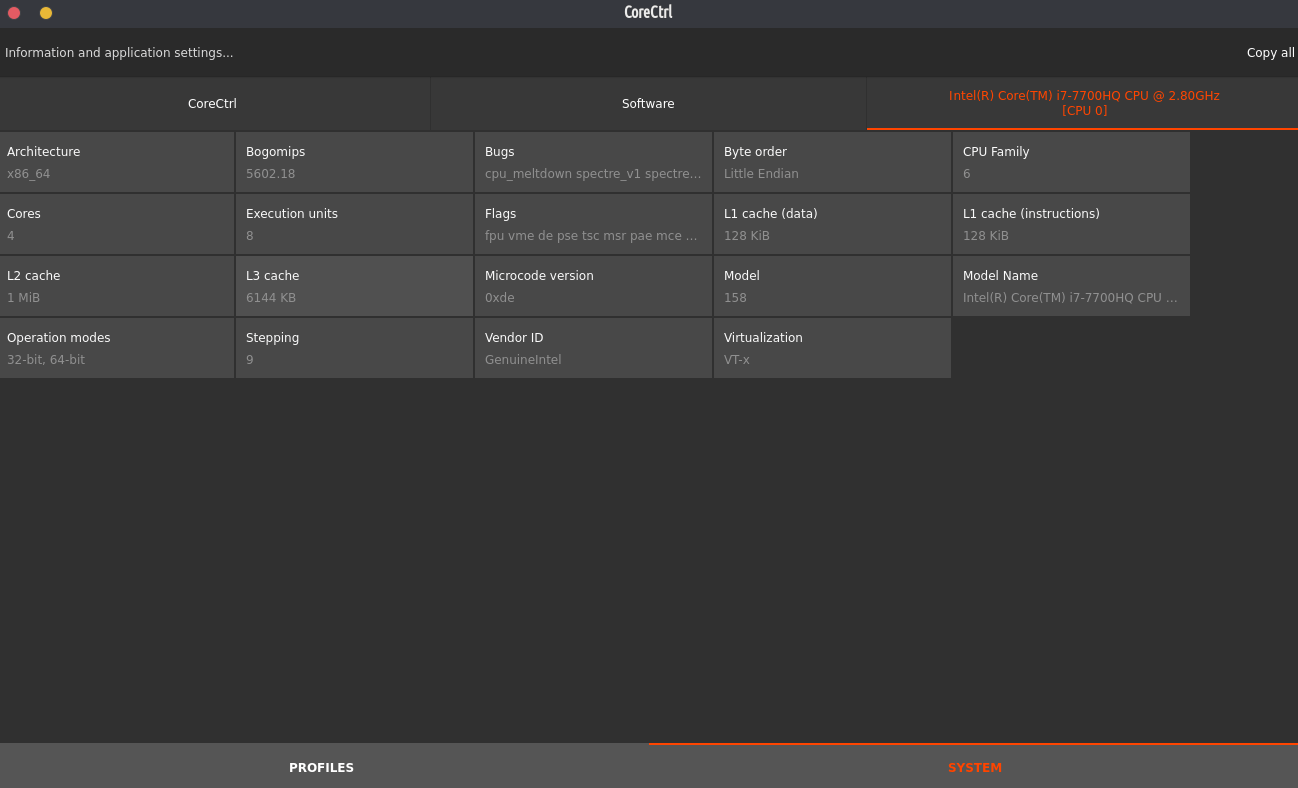Image resolution: width=1298 pixels, height=788 pixels.
Task: Select the Flags tile
Action: click(x=593, y=224)
